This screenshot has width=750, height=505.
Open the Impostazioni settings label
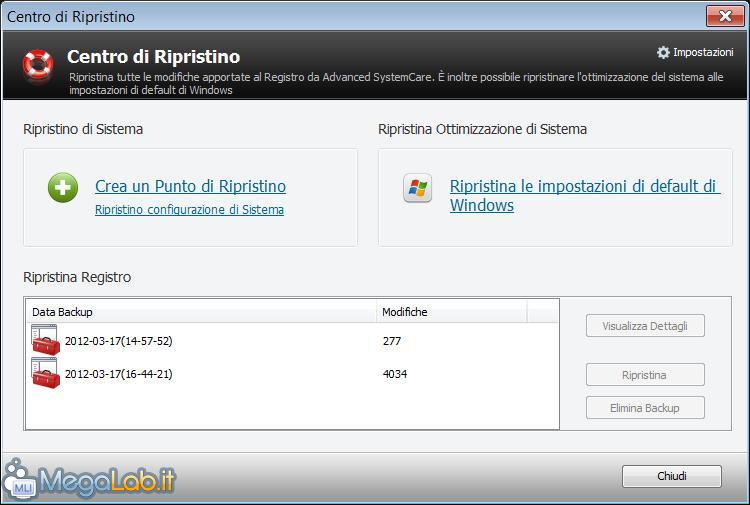[x=703, y=52]
